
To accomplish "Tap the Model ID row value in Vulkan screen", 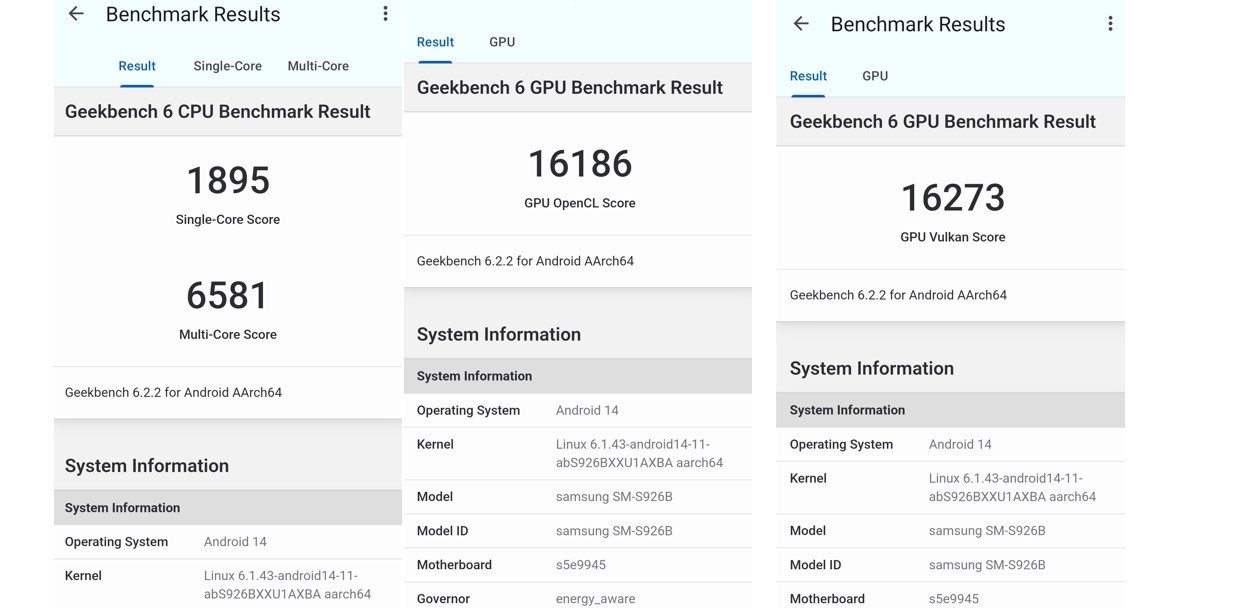I will (x=987, y=565).
